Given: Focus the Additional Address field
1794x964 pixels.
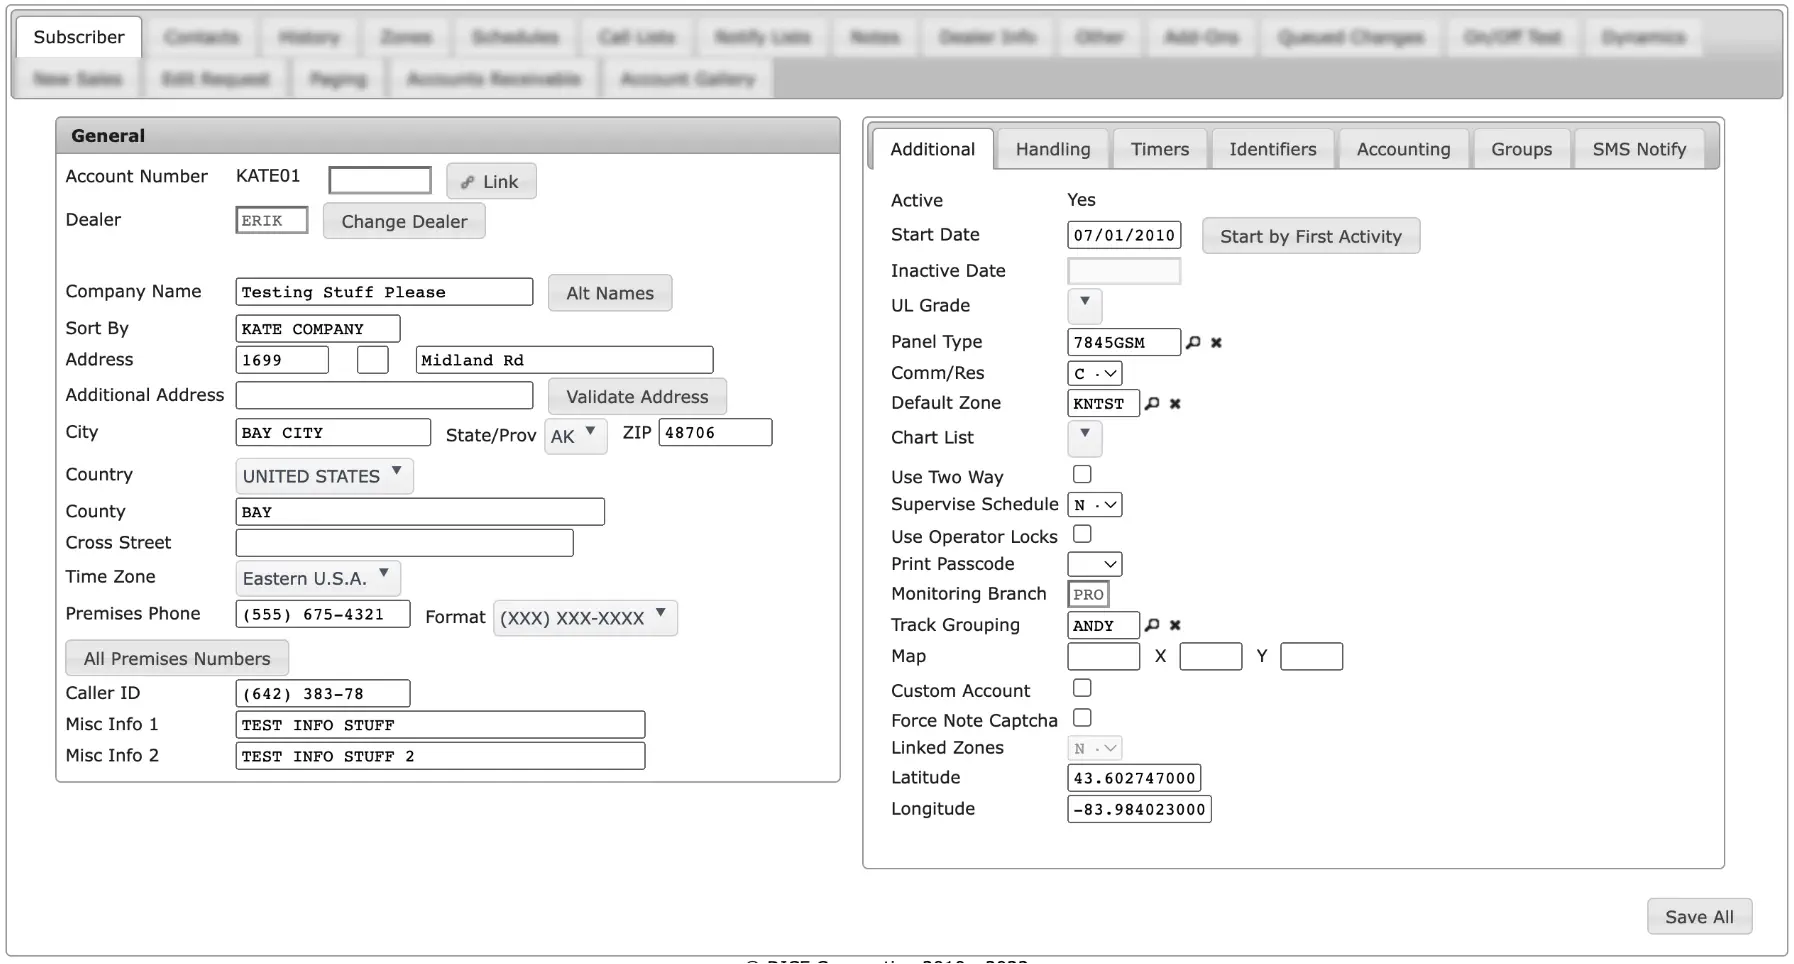Looking at the screenshot, I should (384, 395).
